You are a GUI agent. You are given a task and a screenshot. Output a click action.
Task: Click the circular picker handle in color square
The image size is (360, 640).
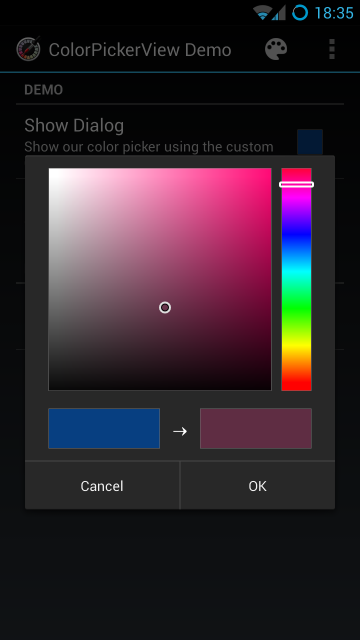click(165, 307)
